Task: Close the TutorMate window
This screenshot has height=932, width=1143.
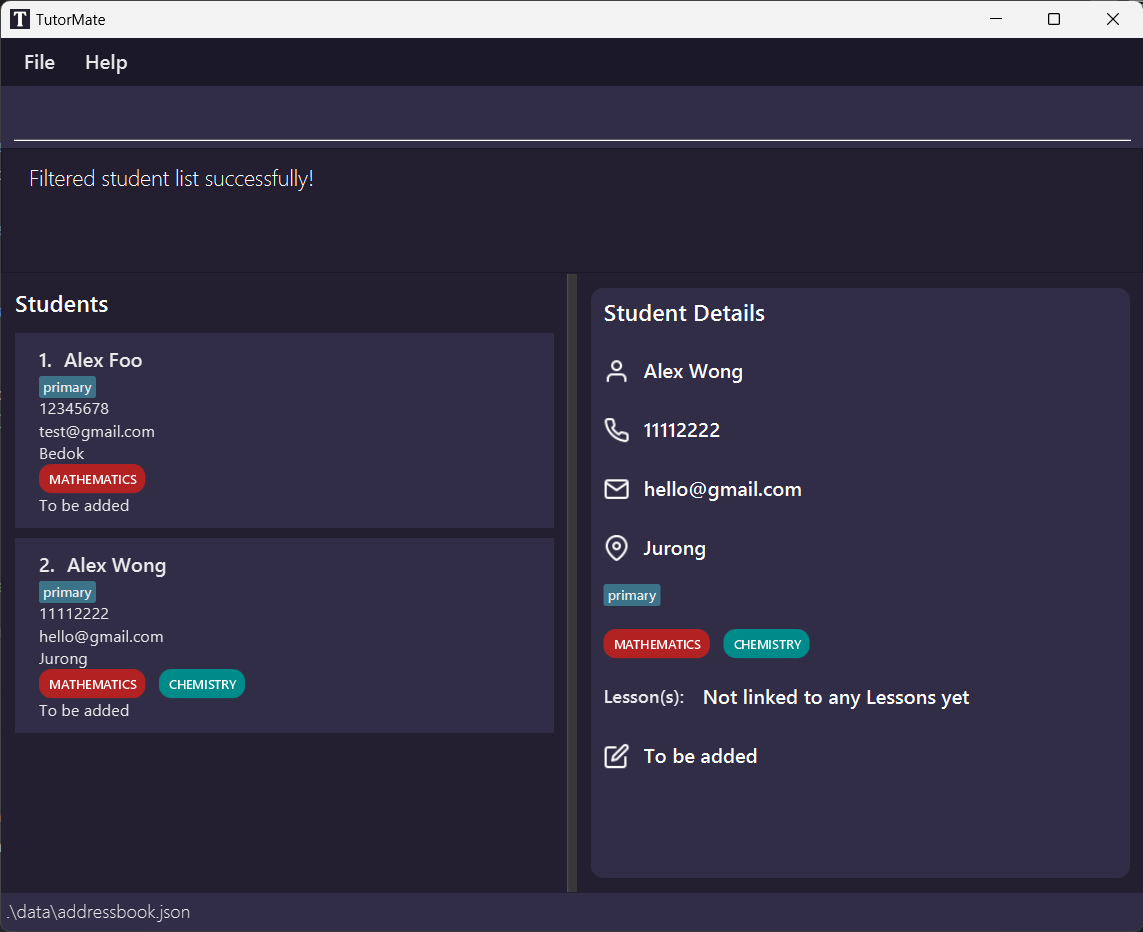Action: tap(1112, 19)
